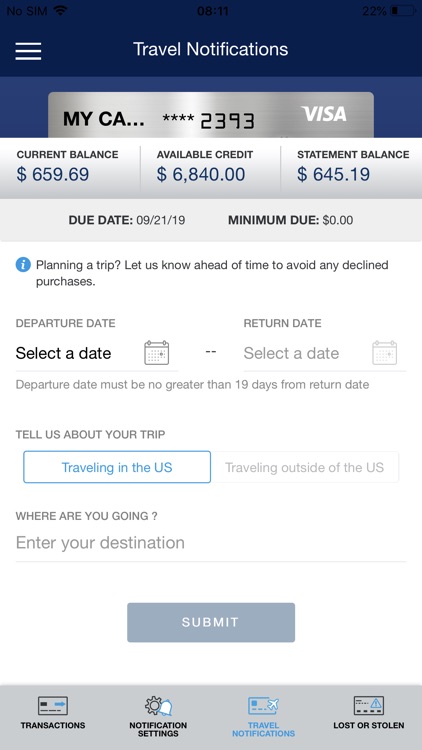Image resolution: width=422 pixels, height=750 pixels.
Task: Tap the blue info icon
Action: click(x=23, y=265)
